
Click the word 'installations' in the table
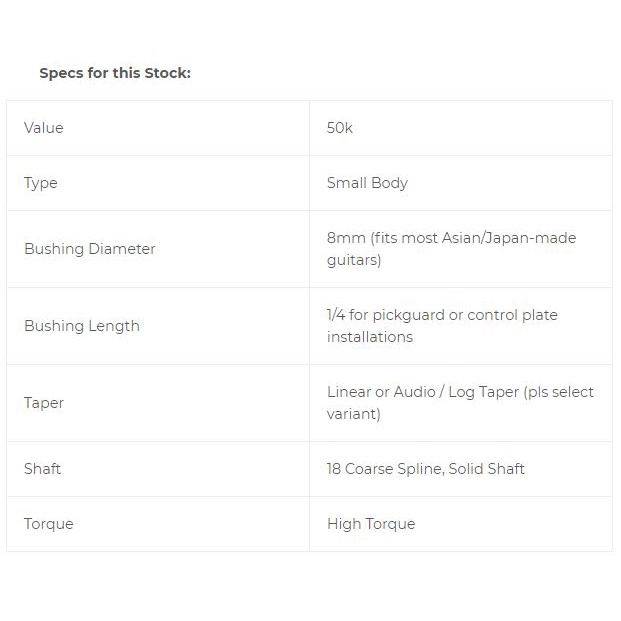(370, 337)
